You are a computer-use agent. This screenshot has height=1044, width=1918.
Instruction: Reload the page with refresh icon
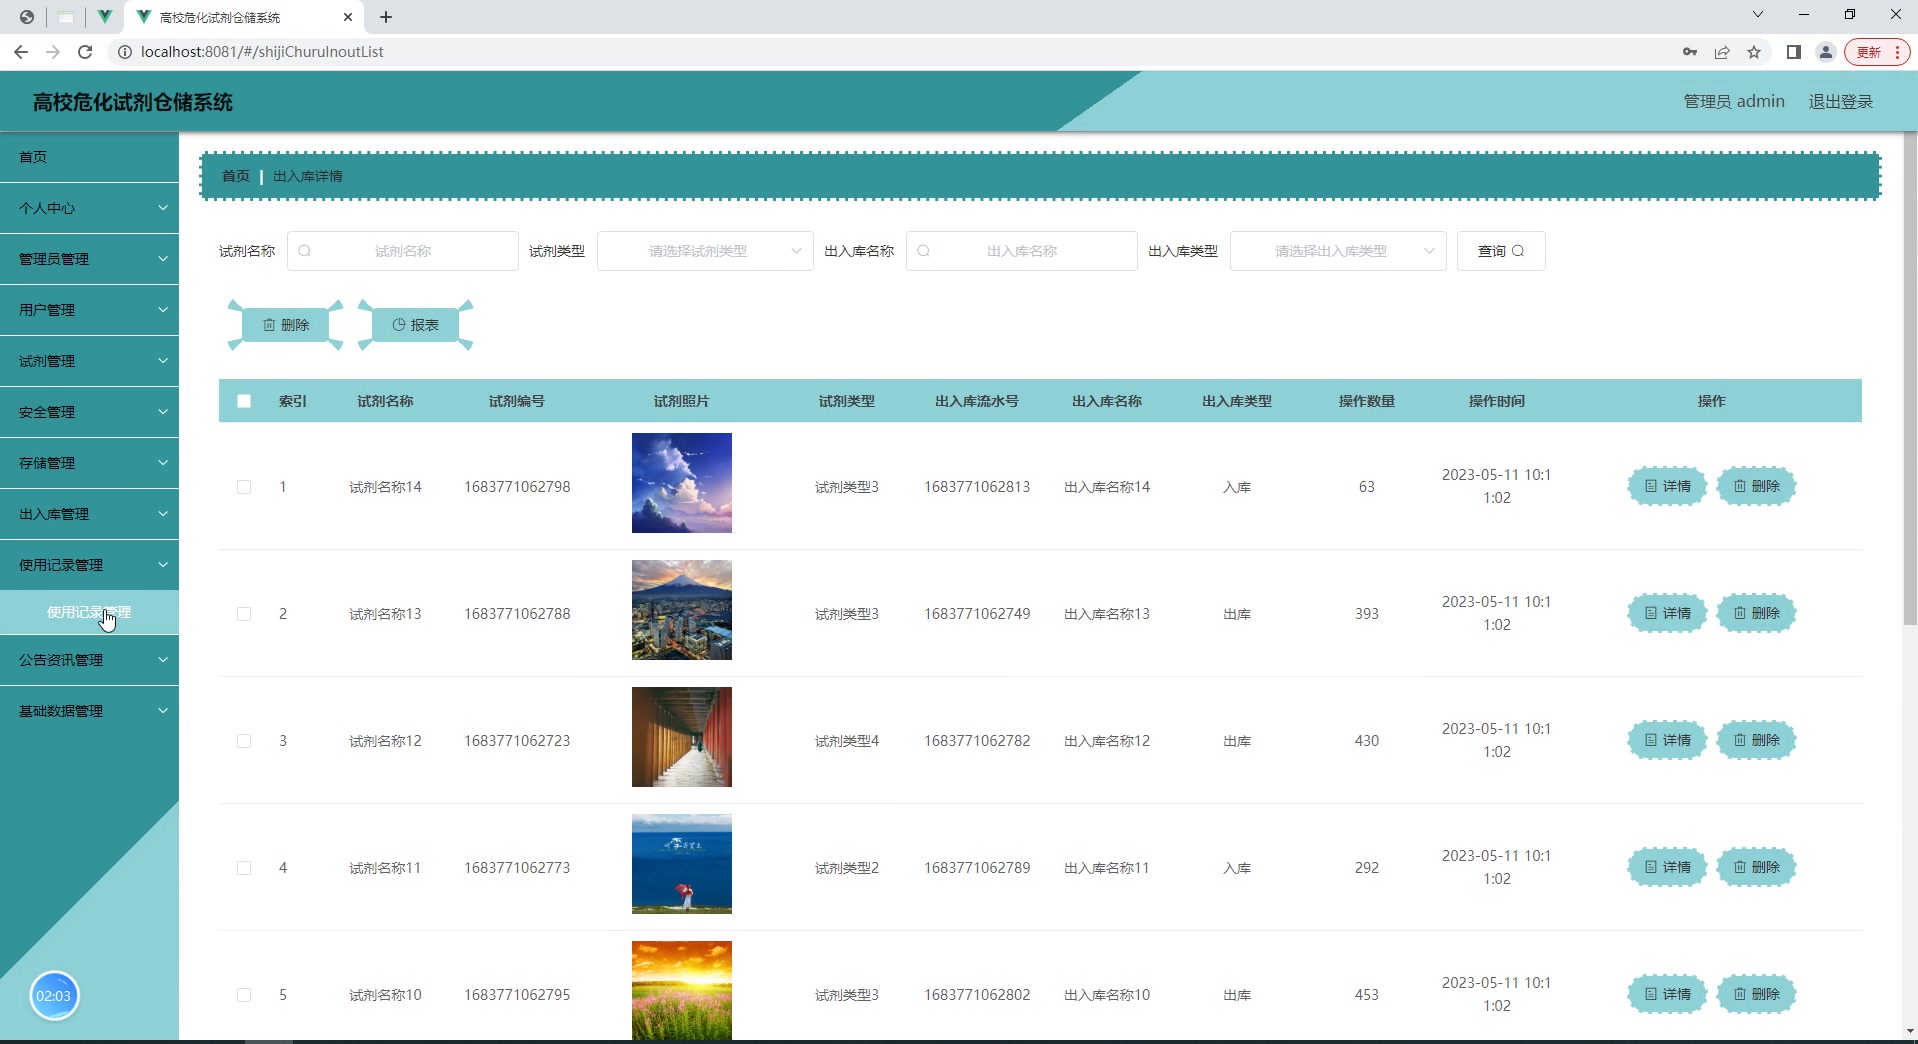[x=85, y=52]
